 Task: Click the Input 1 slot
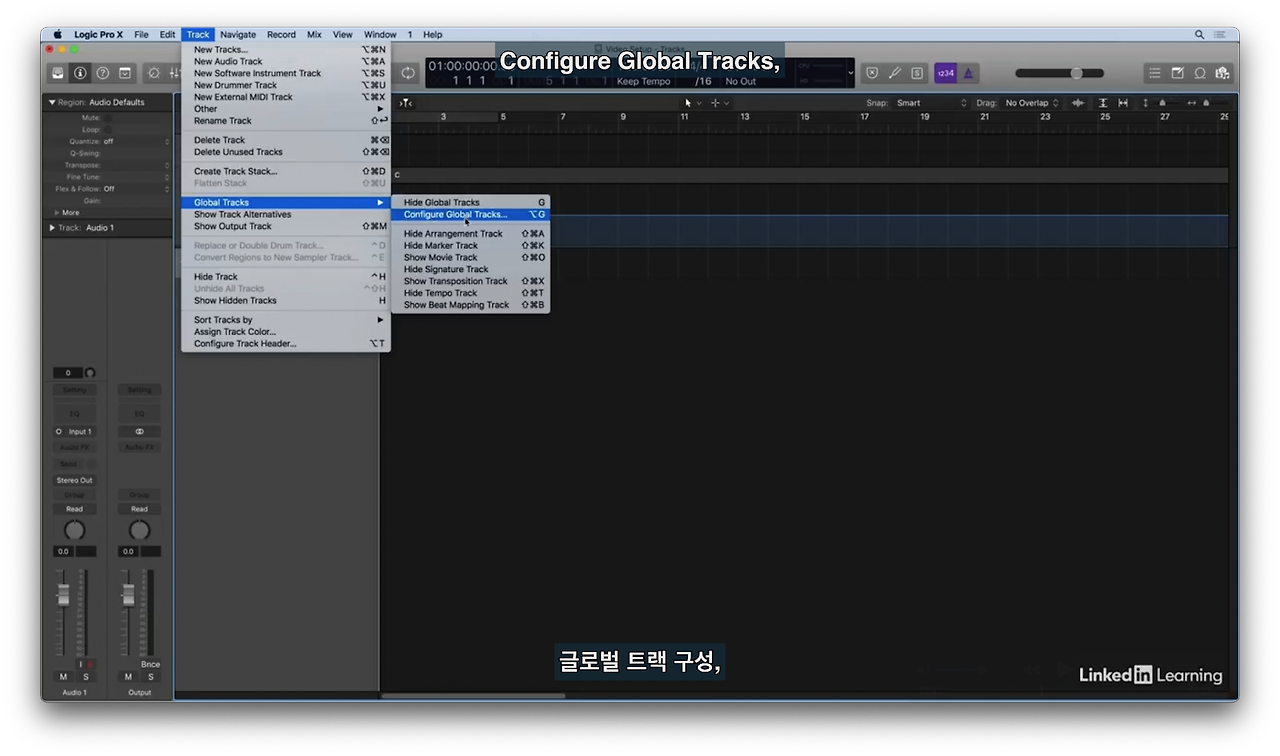tap(75, 432)
